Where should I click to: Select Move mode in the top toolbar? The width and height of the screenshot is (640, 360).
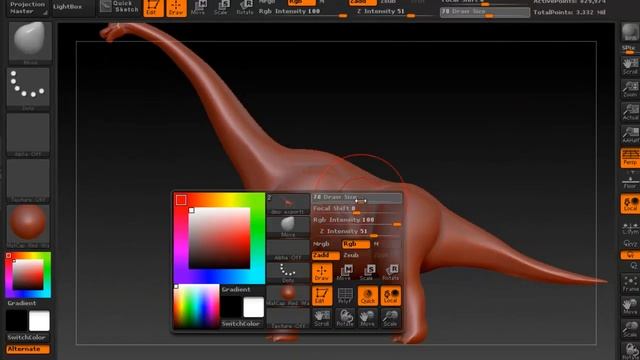pyautogui.click(x=198, y=8)
